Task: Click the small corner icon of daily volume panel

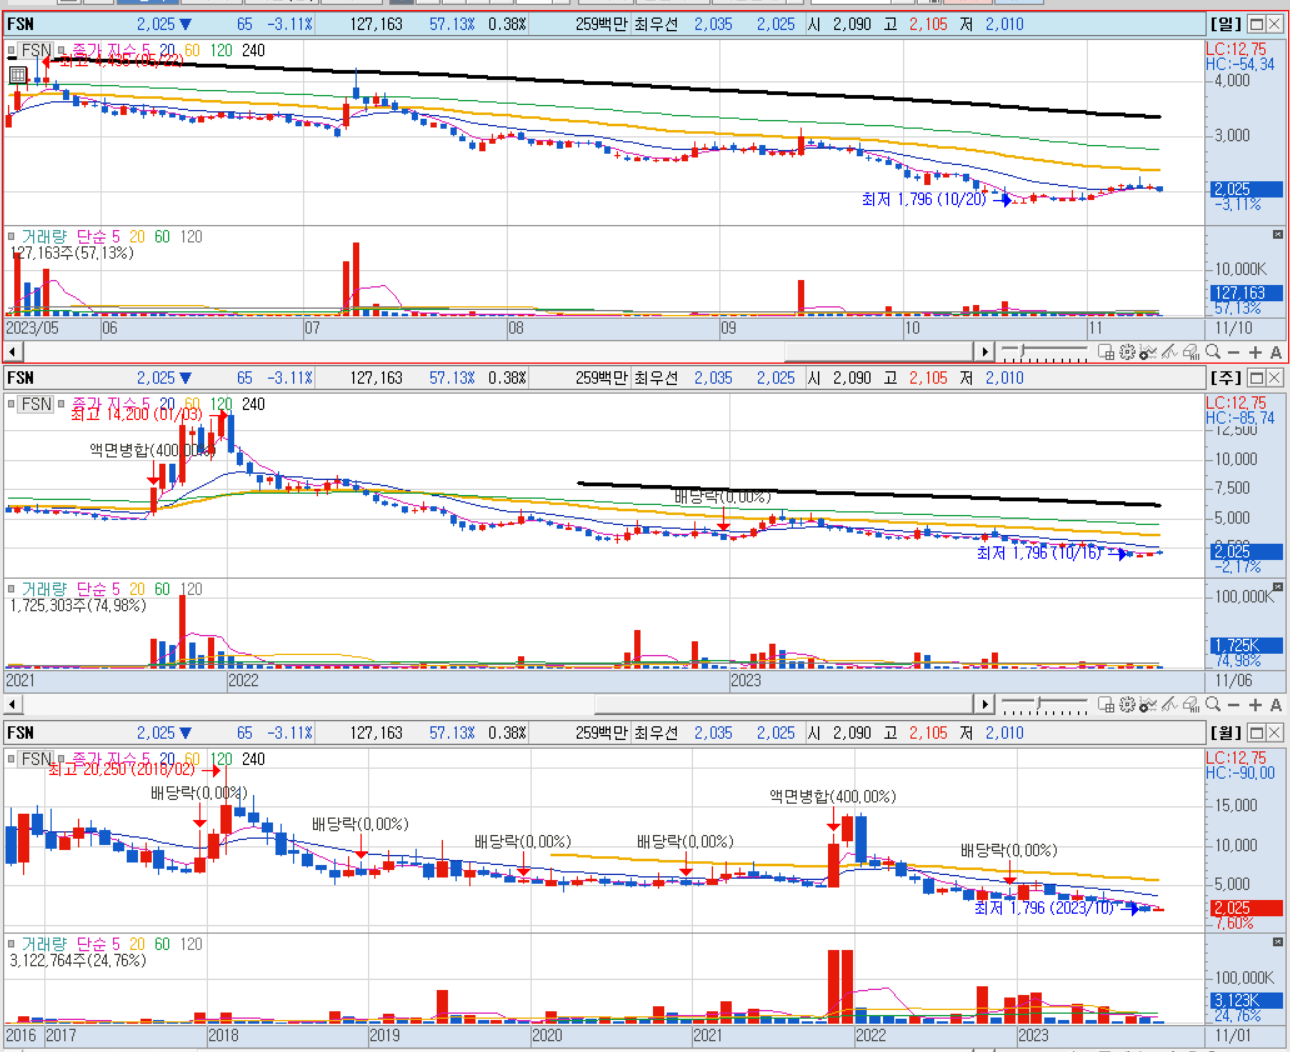Action: 1277,234
